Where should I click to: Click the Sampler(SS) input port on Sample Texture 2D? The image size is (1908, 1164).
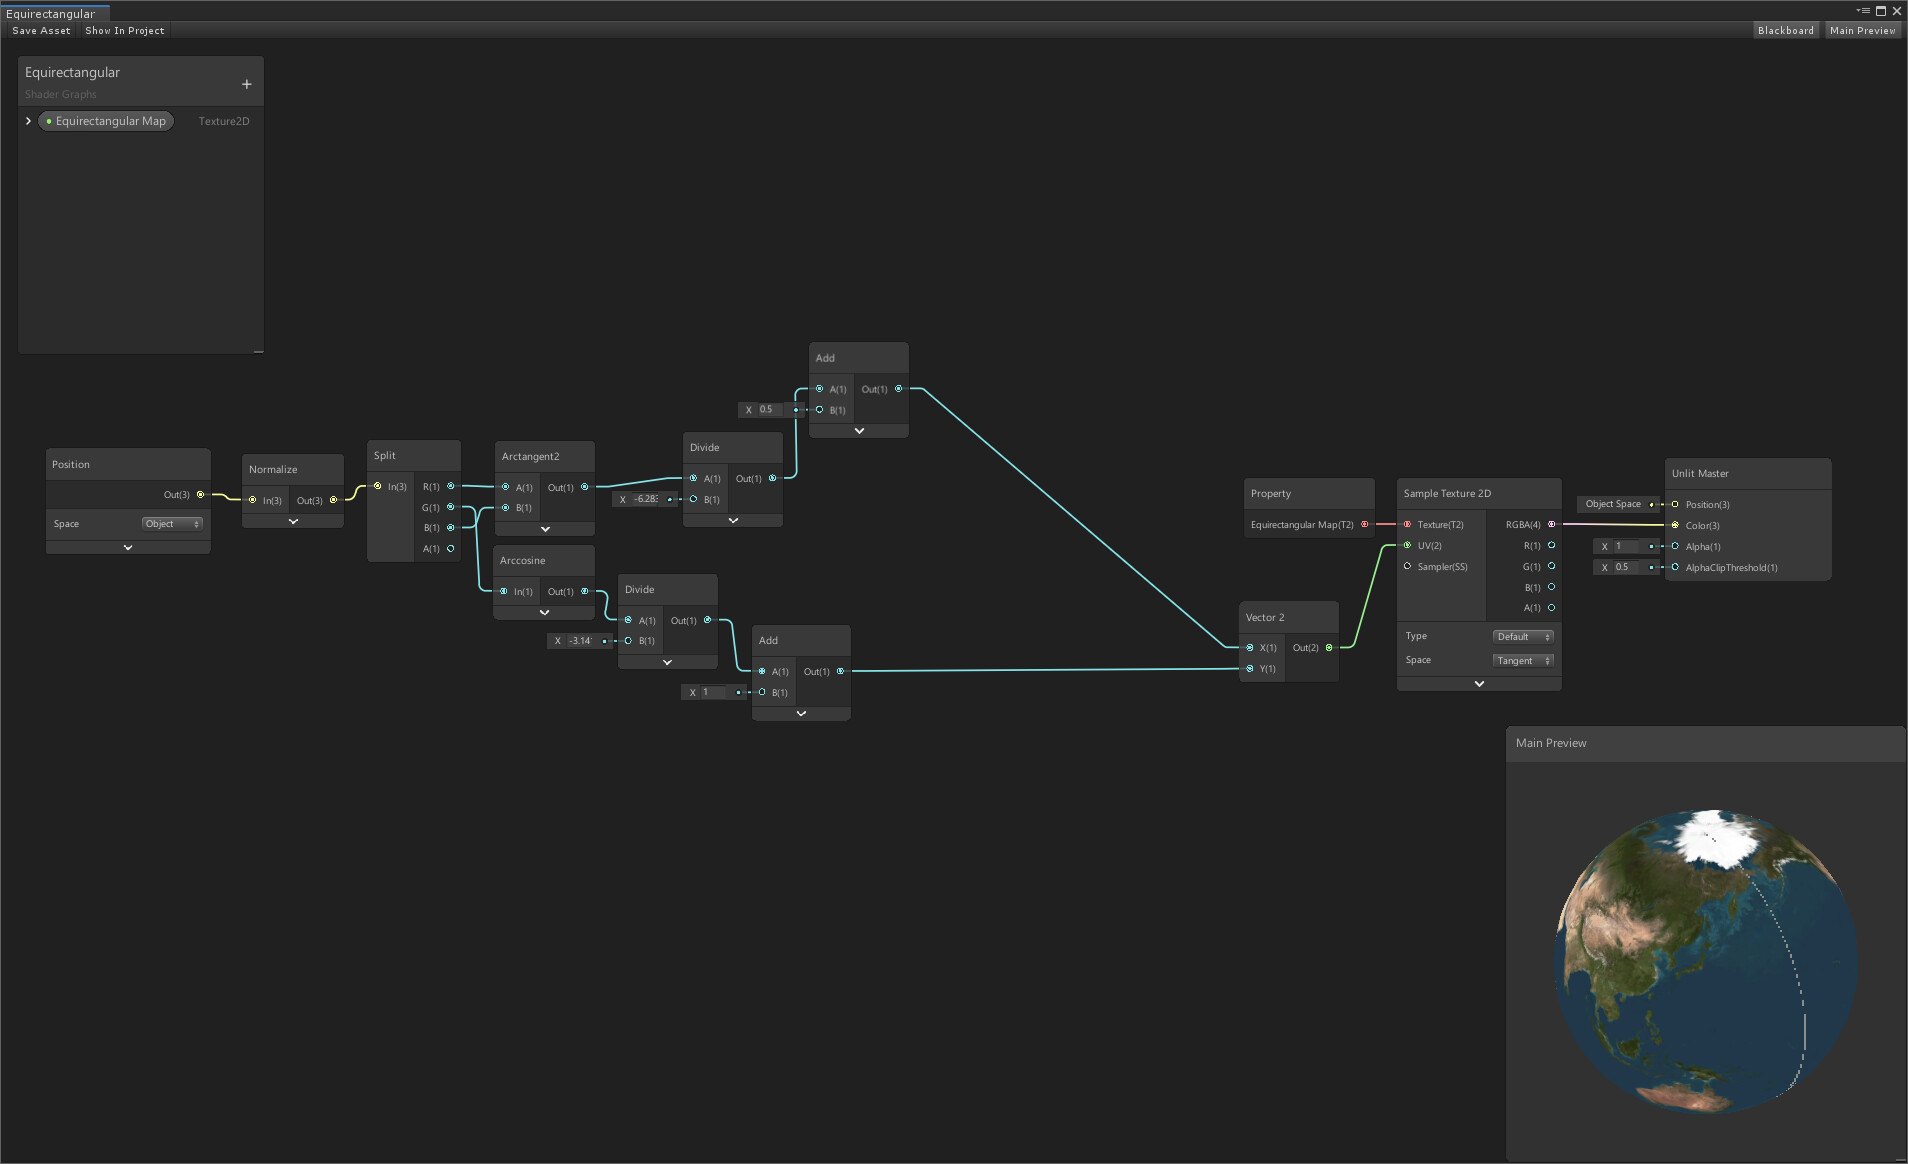point(1406,566)
